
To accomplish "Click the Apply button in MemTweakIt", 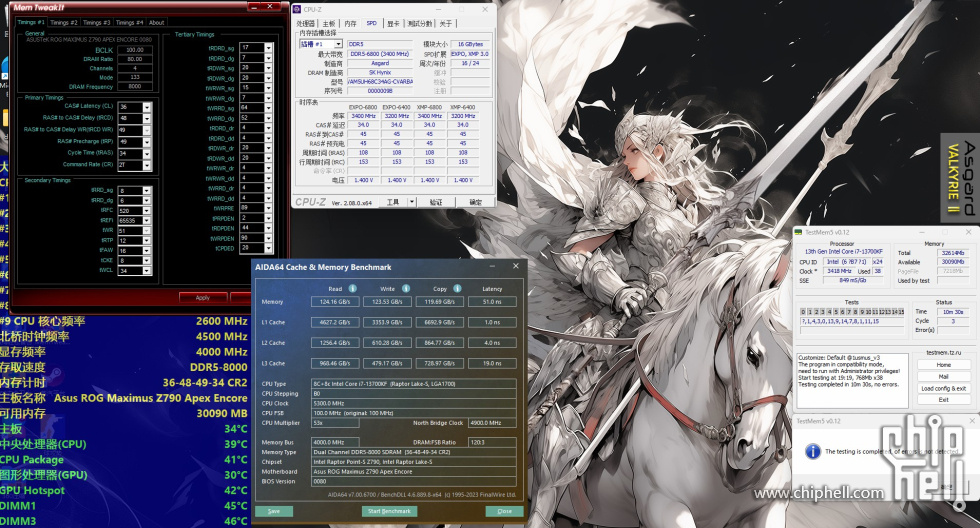I will coord(202,297).
